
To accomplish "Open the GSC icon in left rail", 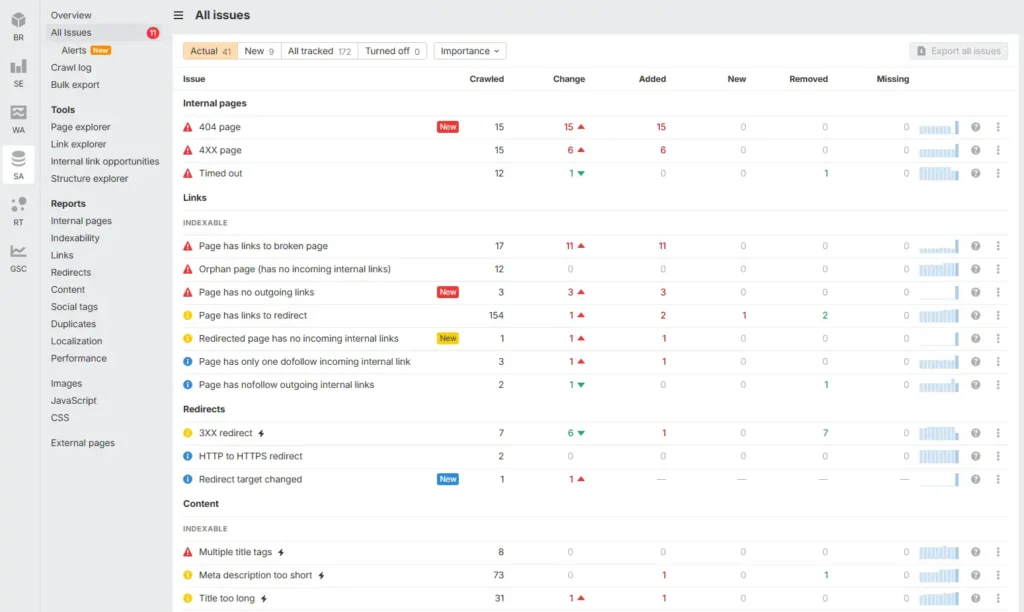I will [18, 258].
